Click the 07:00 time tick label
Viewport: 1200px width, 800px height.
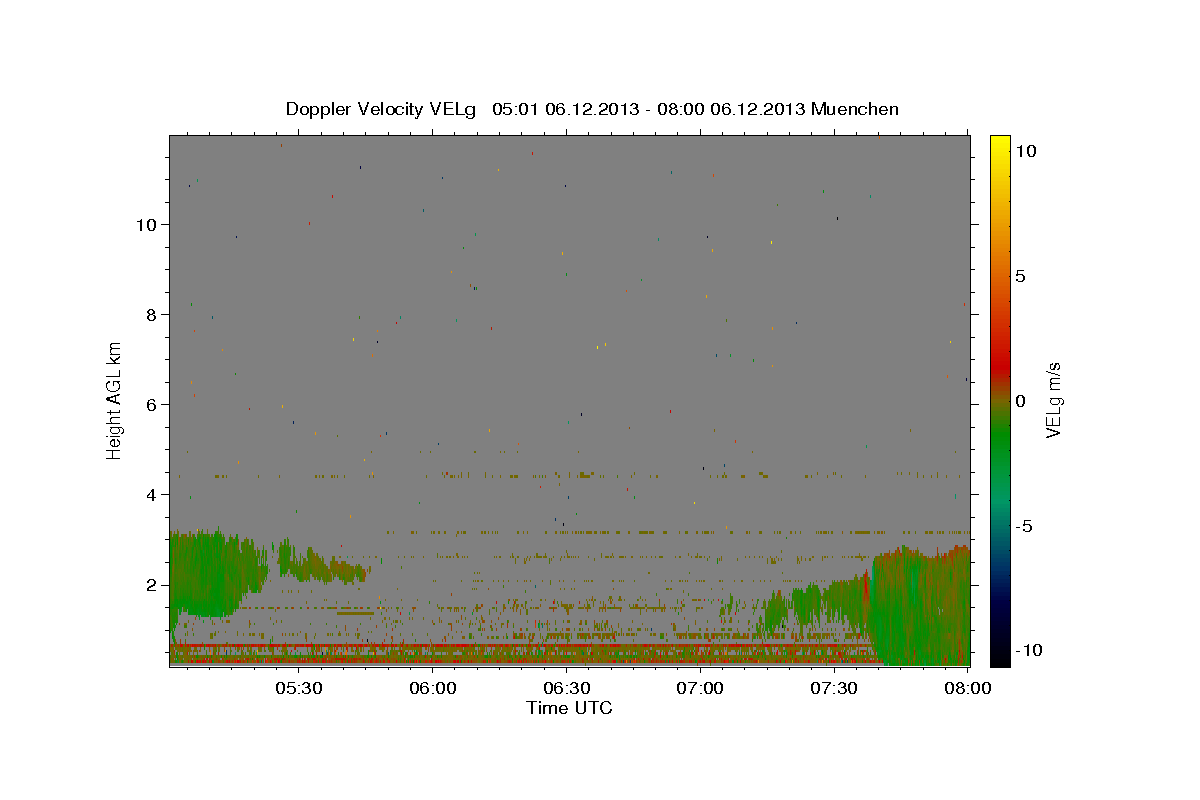(x=701, y=688)
